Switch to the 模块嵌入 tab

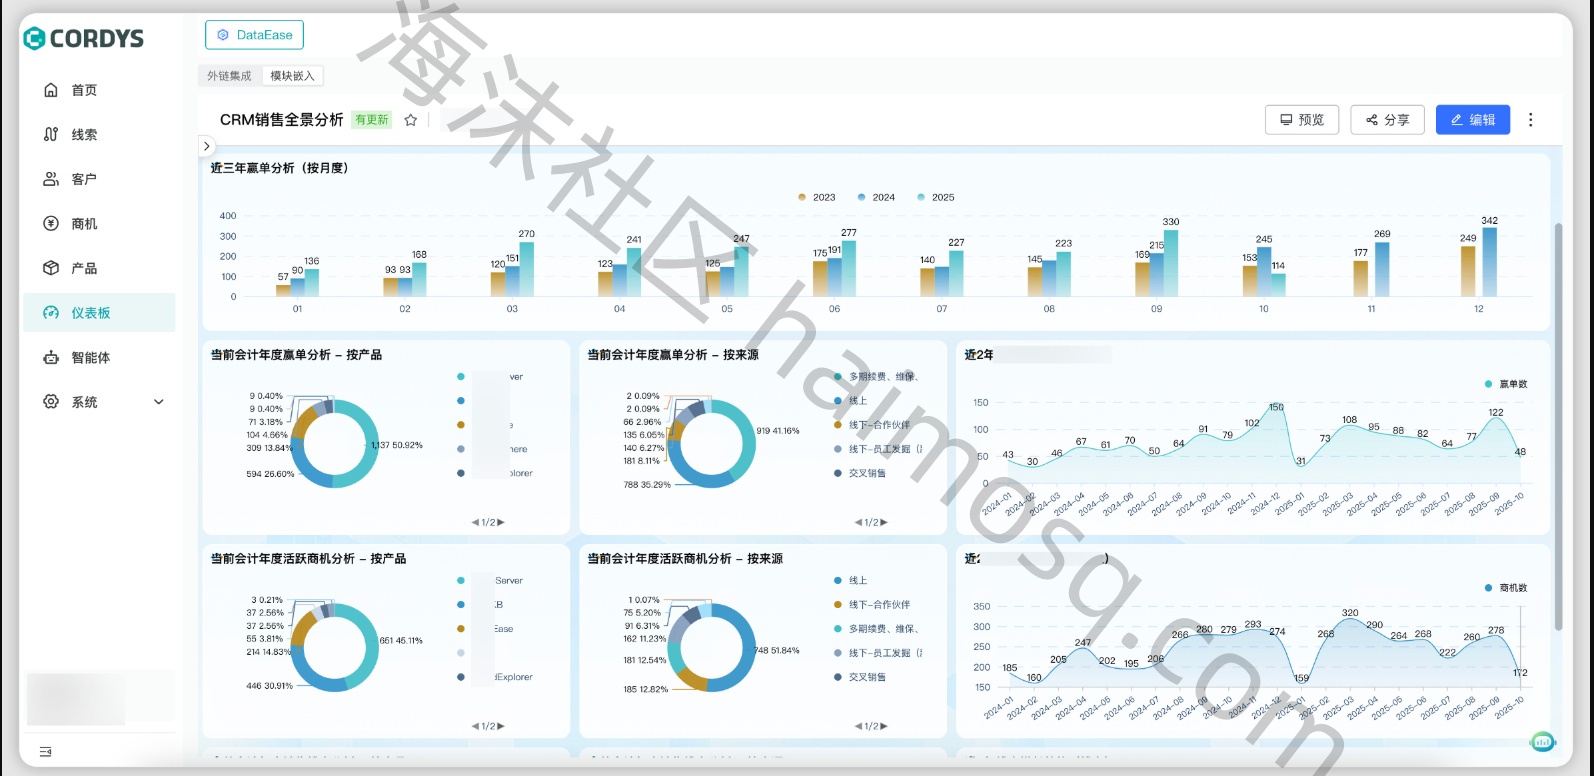292,76
